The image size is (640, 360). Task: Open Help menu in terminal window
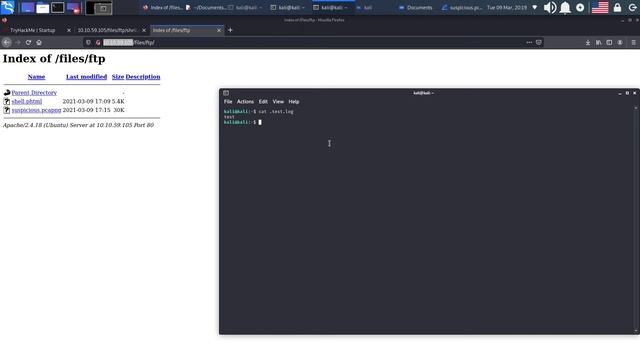click(x=294, y=102)
